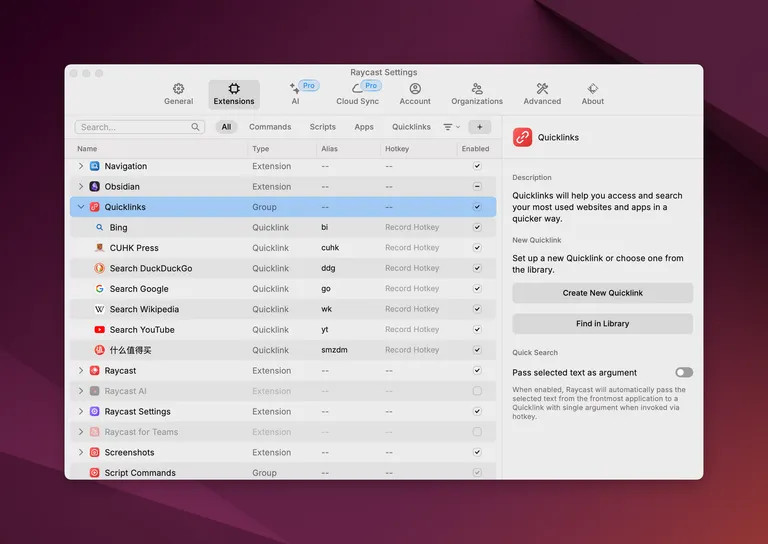Expand the Screenshots extension row
Screen dimensions: 768x544
pos(81,453)
